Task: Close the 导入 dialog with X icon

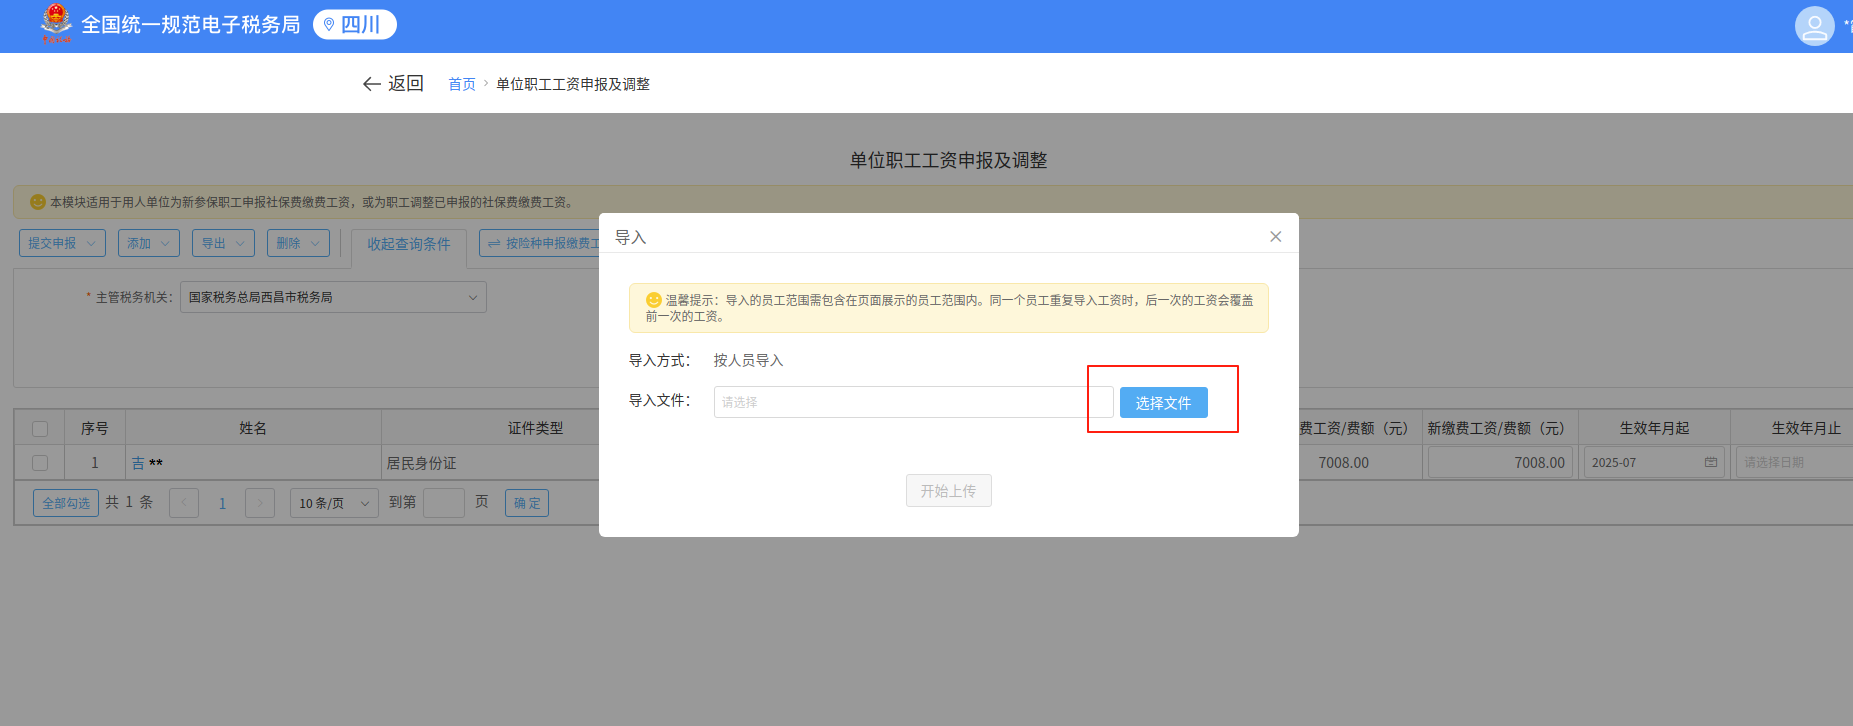Action: click(1275, 237)
